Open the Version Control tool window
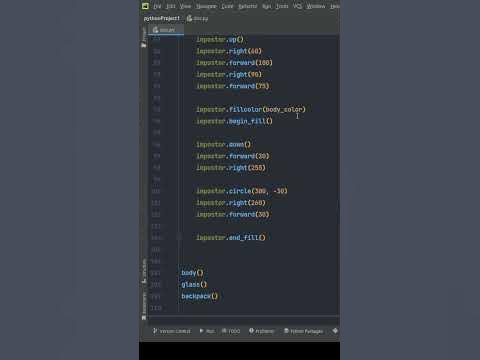The image size is (480, 360). click(x=172, y=331)
